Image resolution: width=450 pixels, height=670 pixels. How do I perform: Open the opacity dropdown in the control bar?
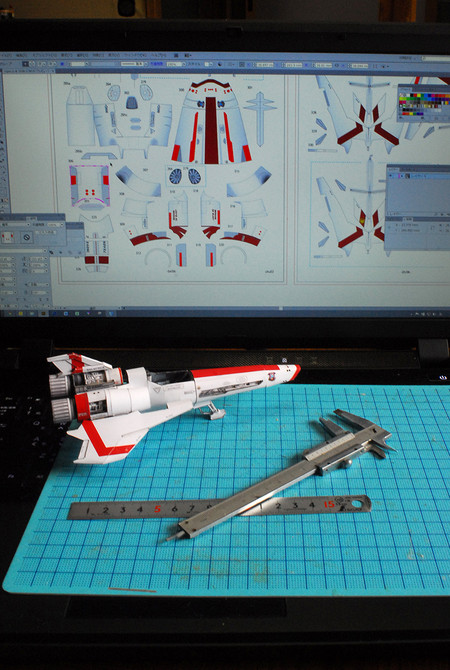coord(176,65)
